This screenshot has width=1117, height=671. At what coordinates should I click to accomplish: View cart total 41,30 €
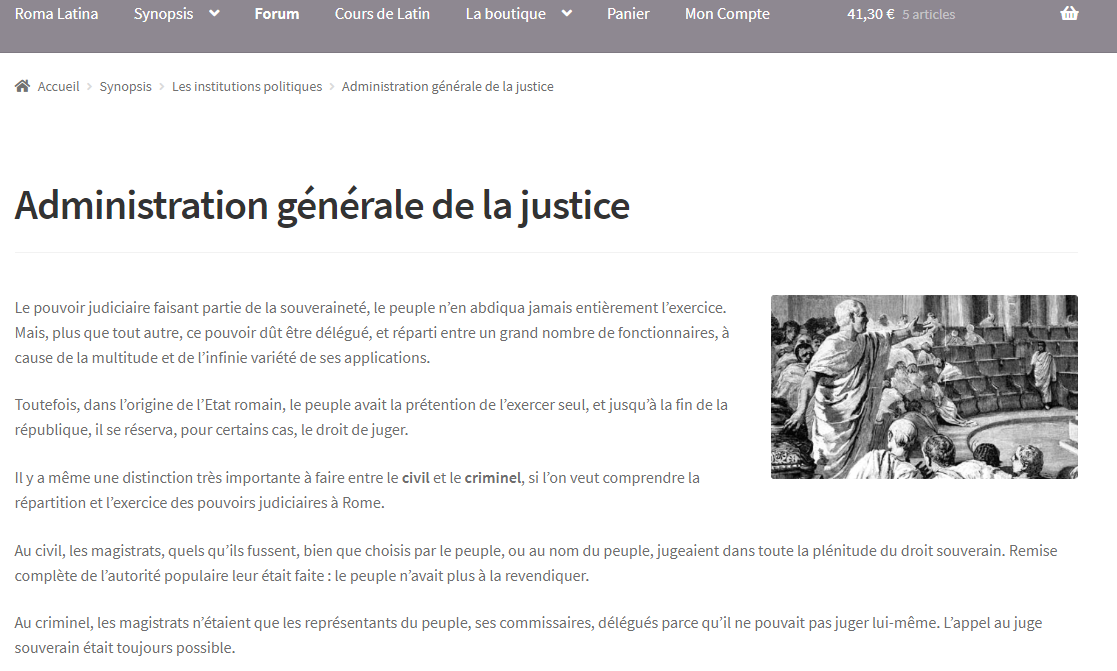click(x=870, y=14)
